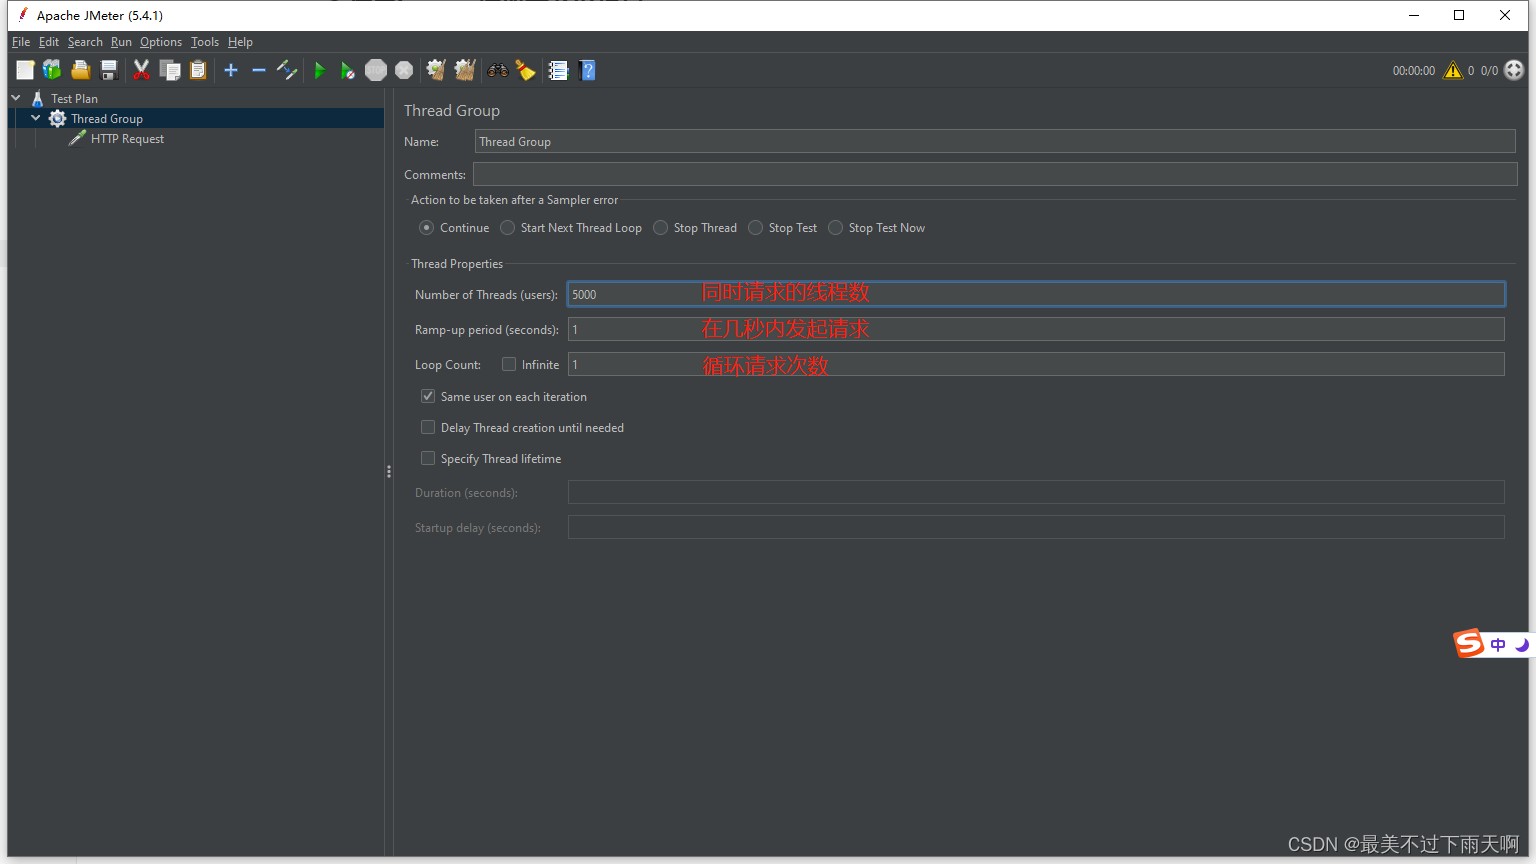The width and height of the screenshot is (1536, 864).
Task: Click the Paste clipboard icon
Action: click(198, 70)
